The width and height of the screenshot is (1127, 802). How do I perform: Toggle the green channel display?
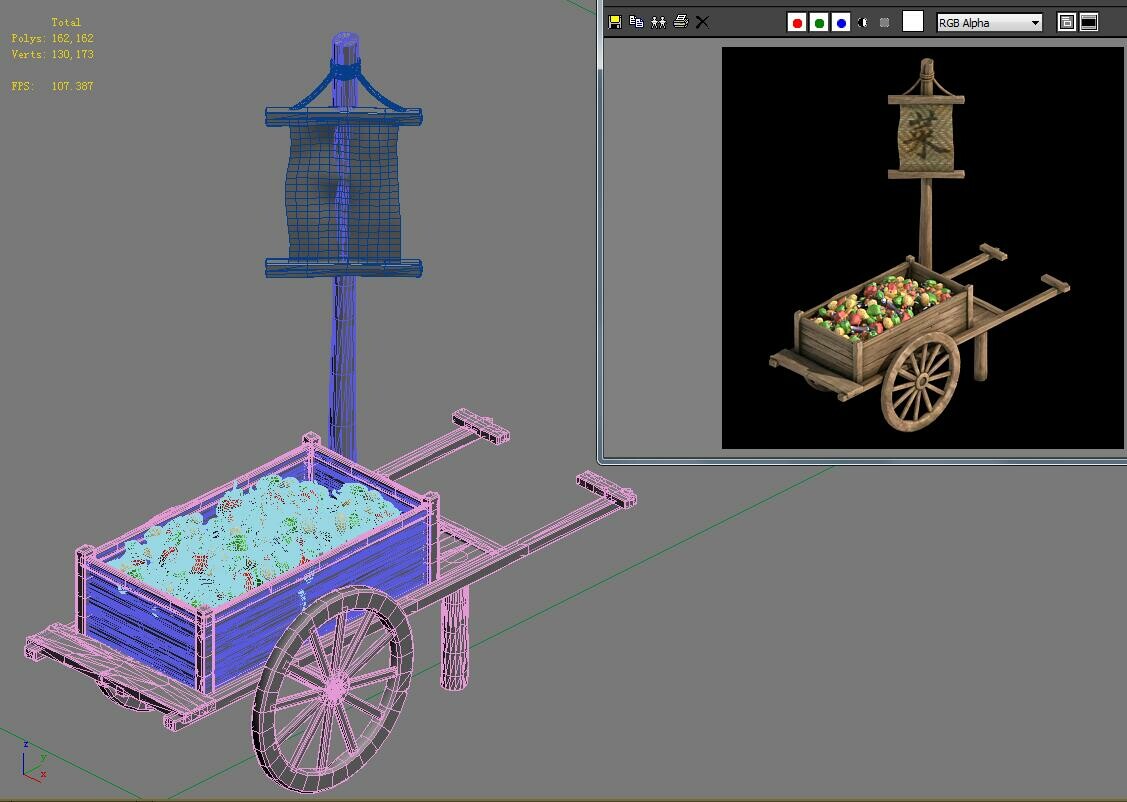pos(819,23)
